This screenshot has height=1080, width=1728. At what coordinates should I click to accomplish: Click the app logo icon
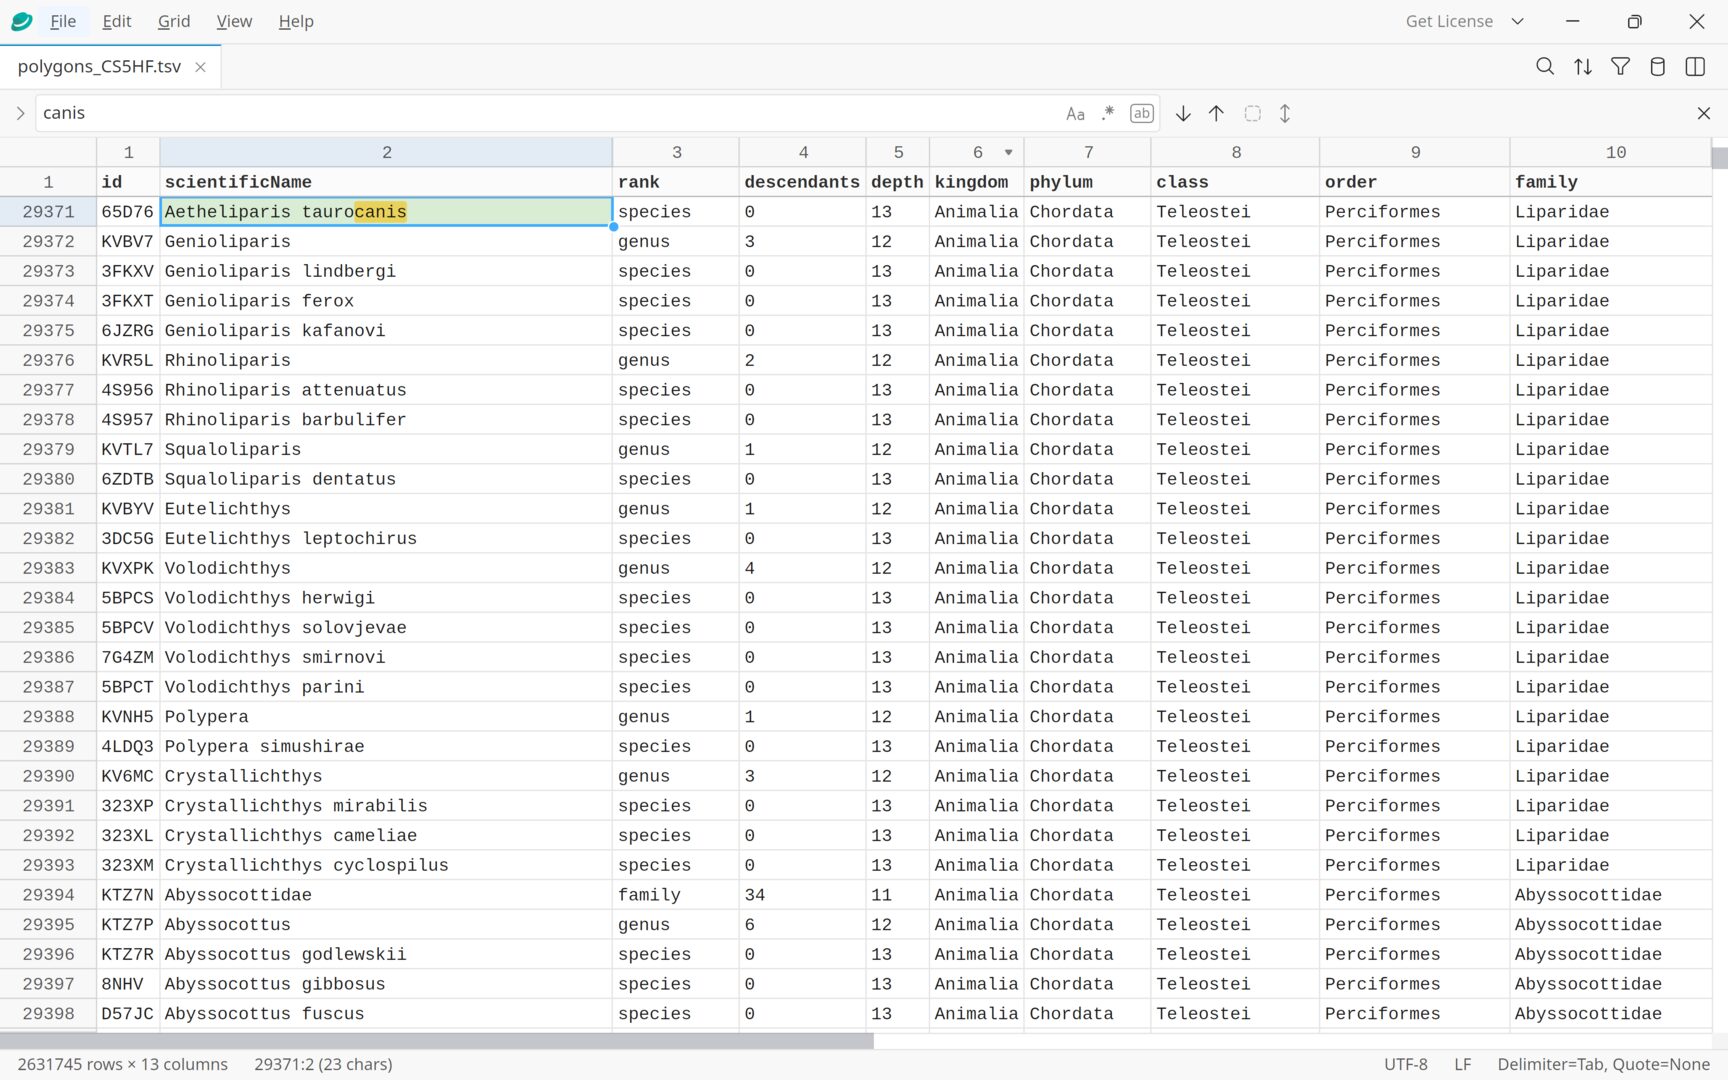(x=21, y=21)
